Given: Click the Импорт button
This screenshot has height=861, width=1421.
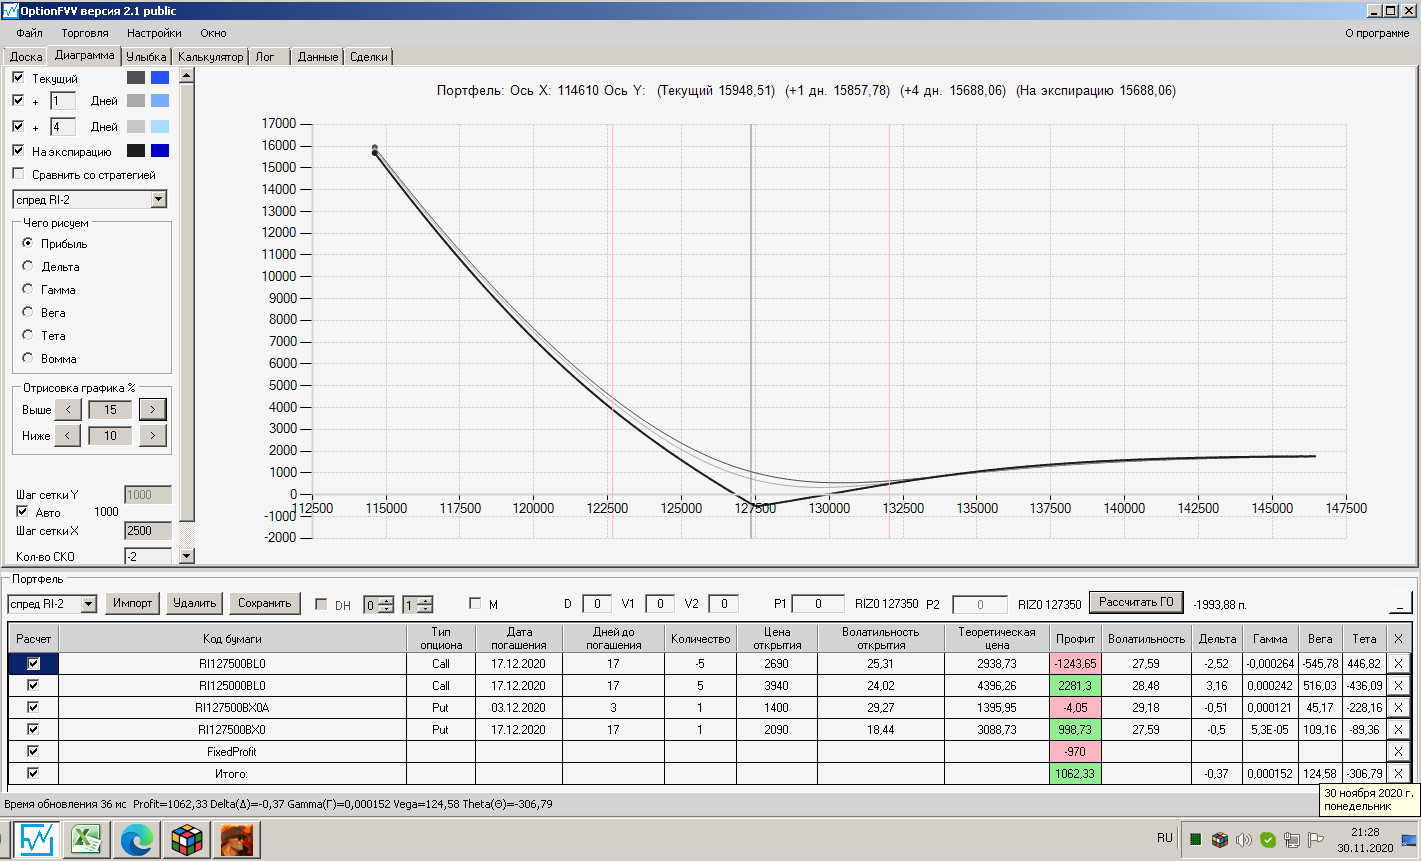Looking at the screenshot, I should (133, 603).
